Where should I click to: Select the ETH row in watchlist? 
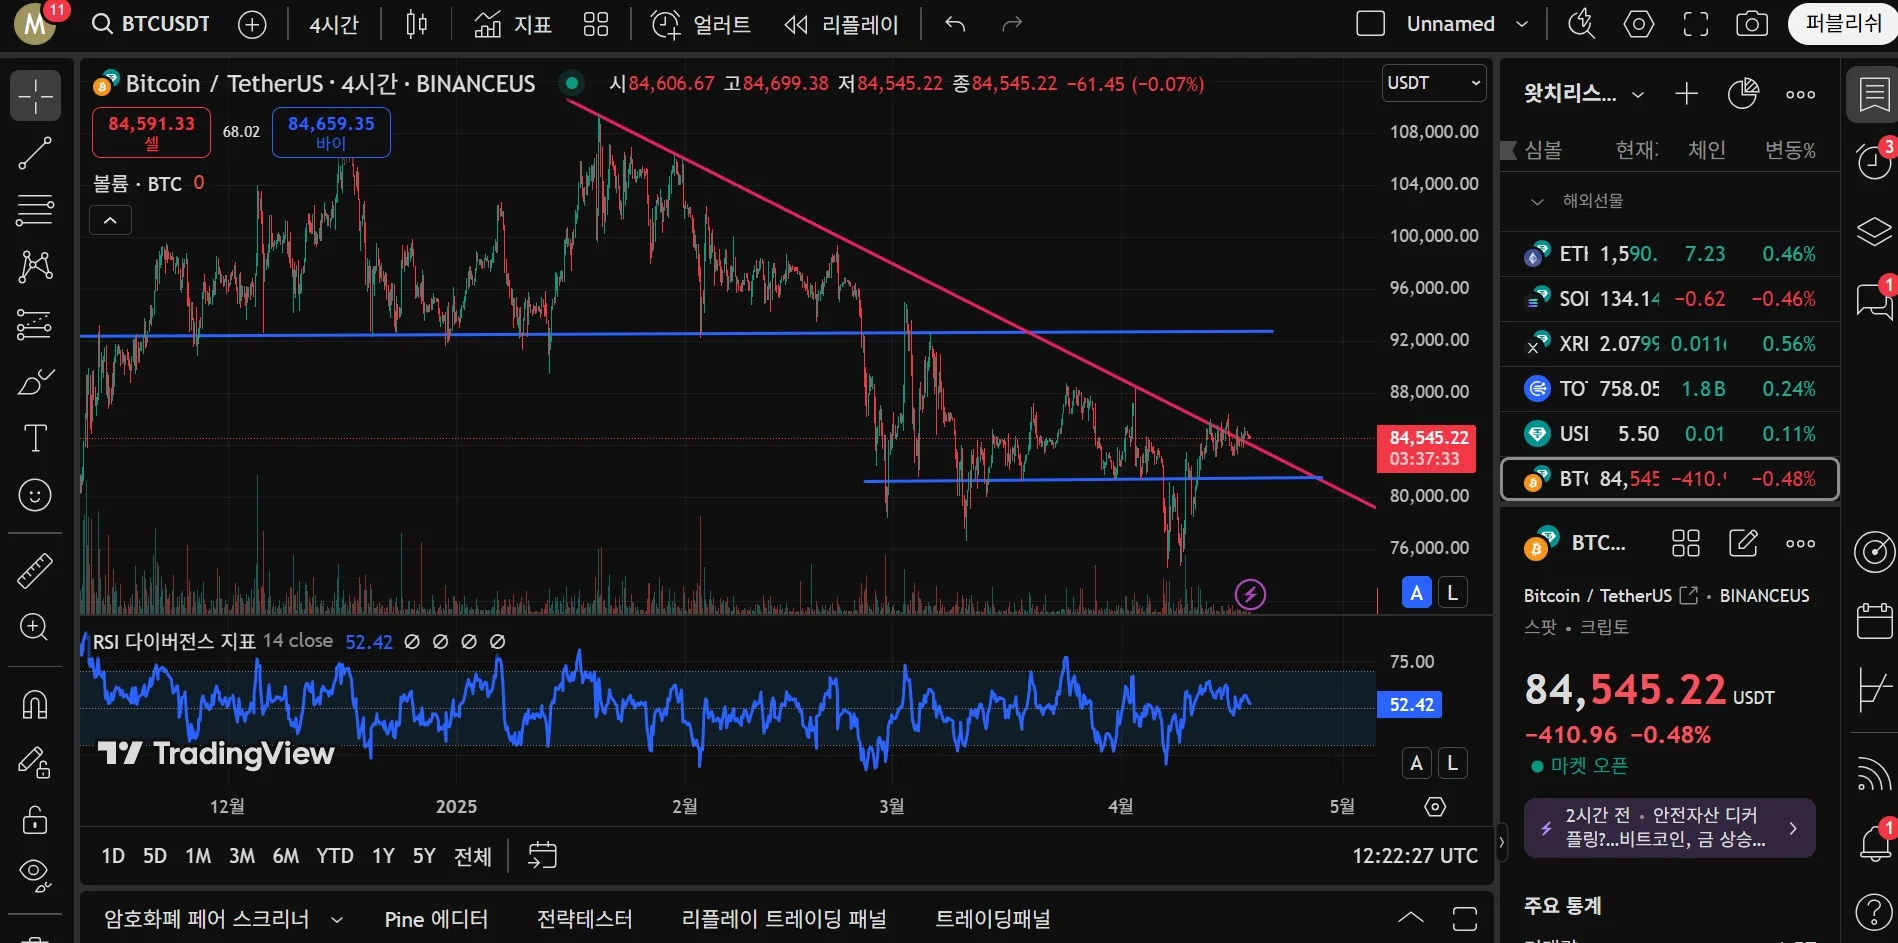(x=1670, y=254)
